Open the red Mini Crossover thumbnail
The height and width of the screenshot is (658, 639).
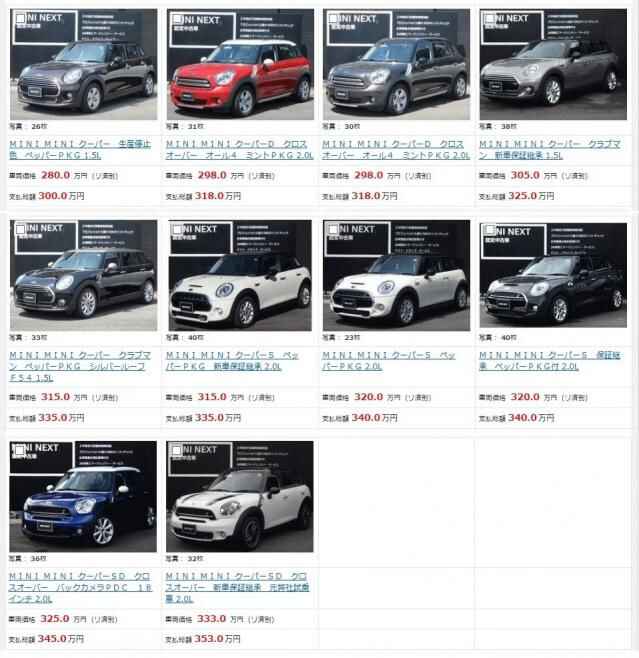240,64
